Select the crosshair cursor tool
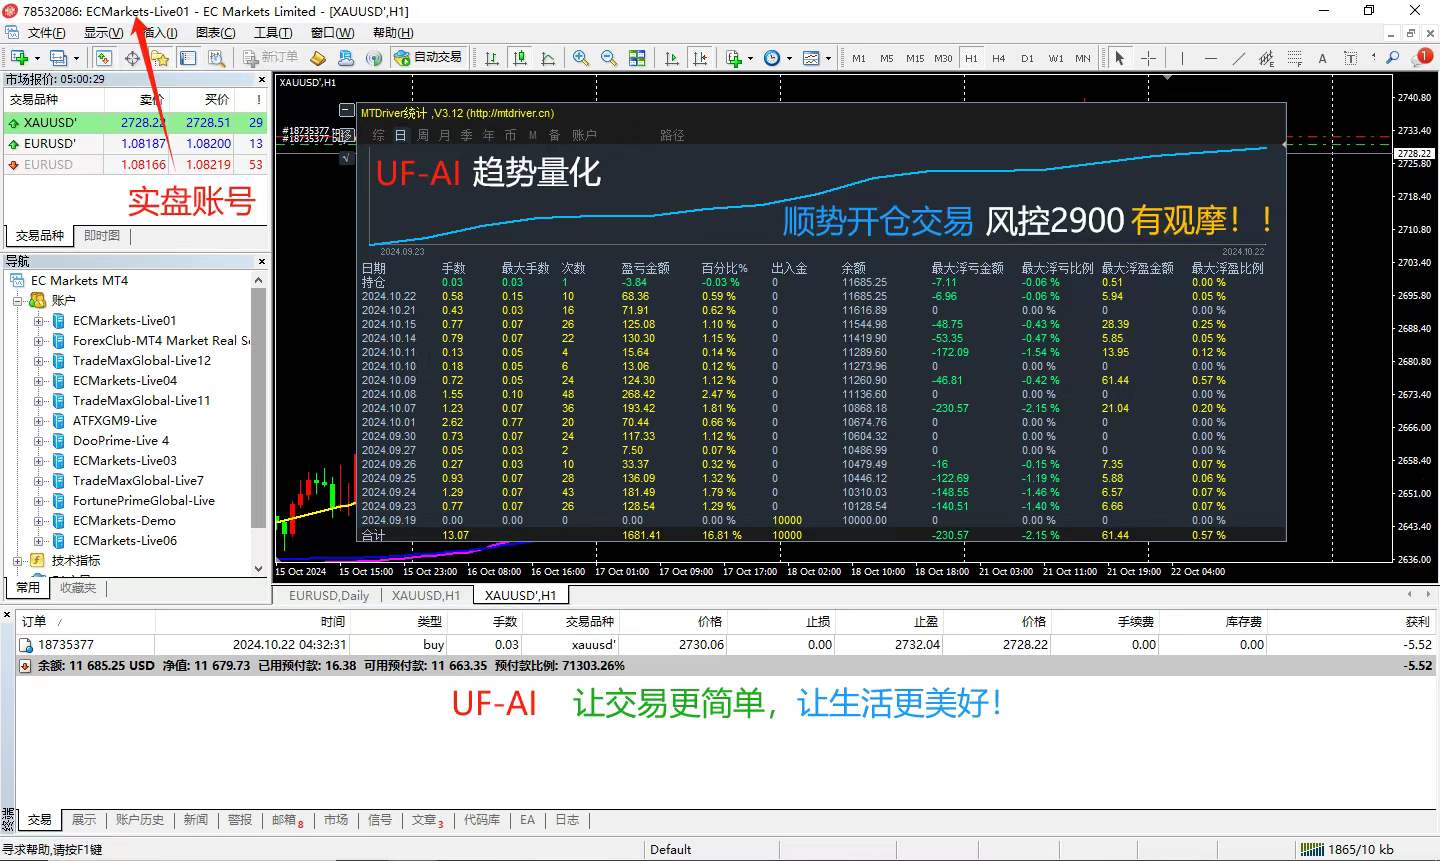The height and width of the screenshot is (861, 1440). (x=1148, y=57)
